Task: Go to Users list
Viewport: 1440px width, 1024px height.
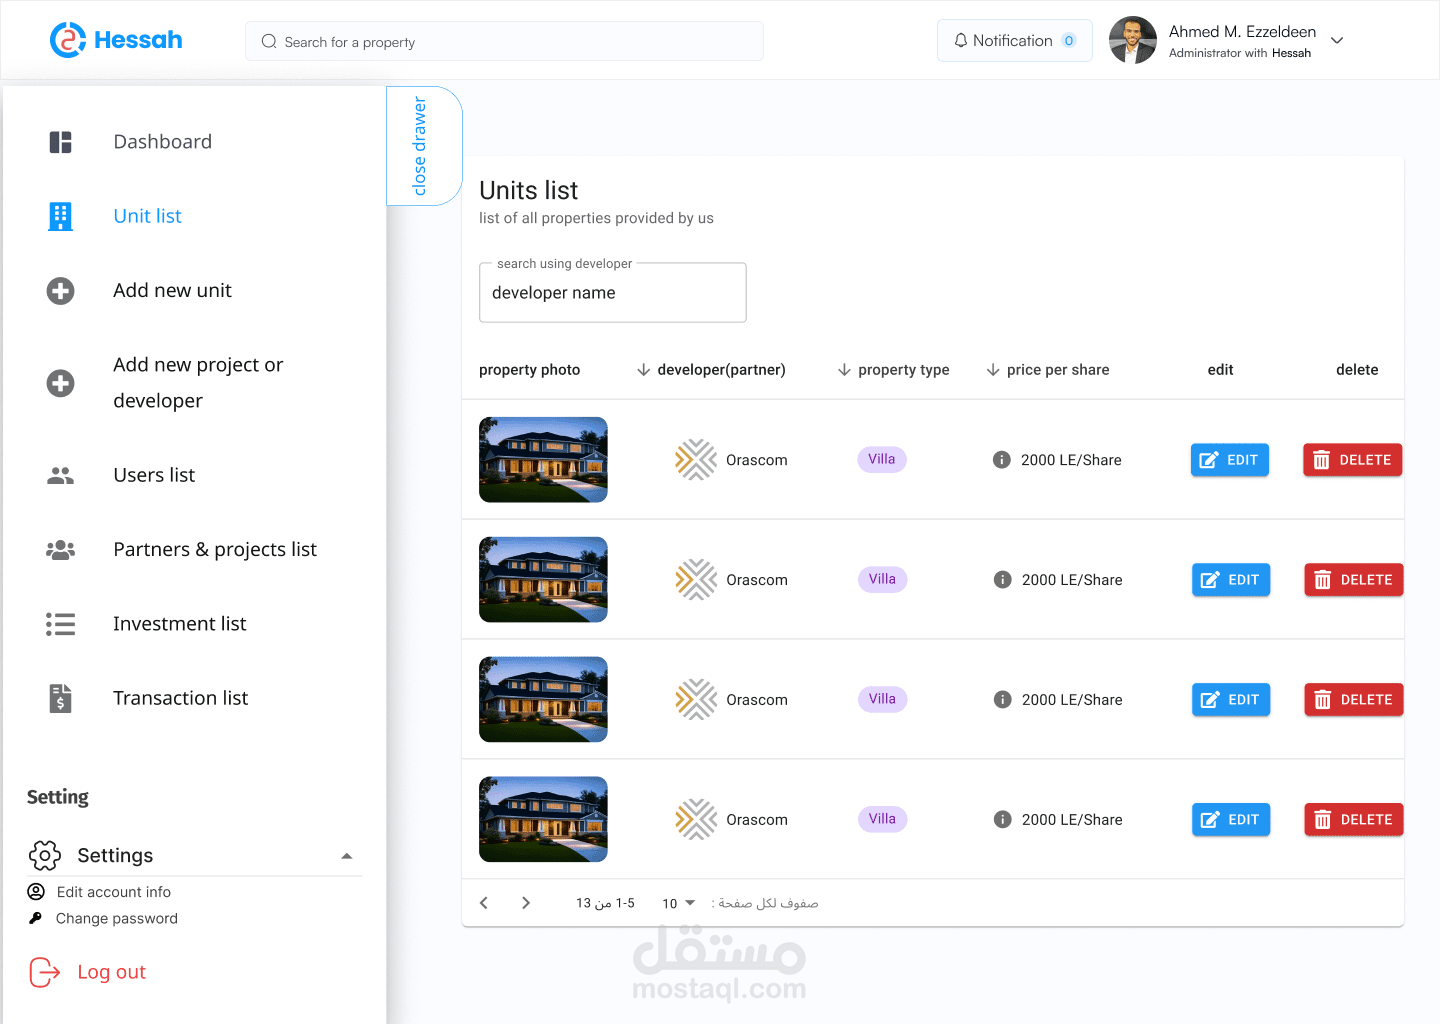Action: 154,475
